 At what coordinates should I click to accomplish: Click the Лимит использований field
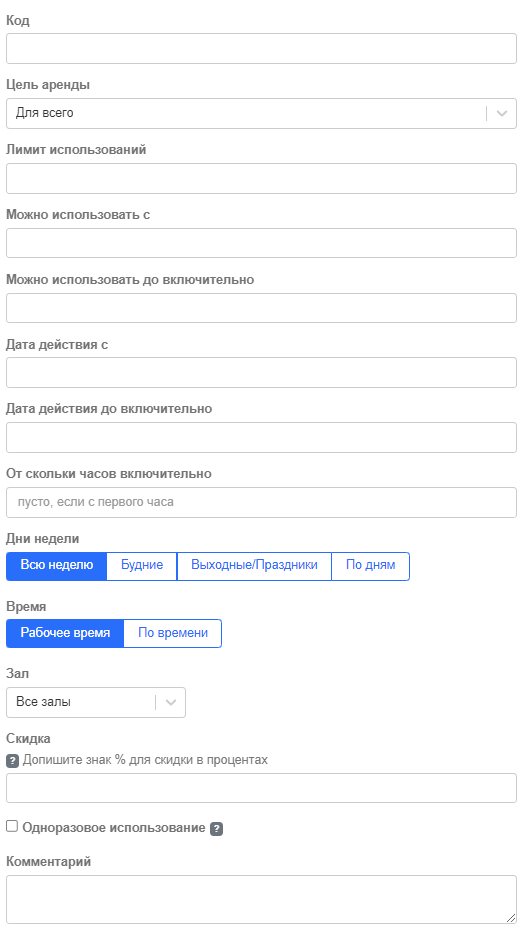click(261, 179)
